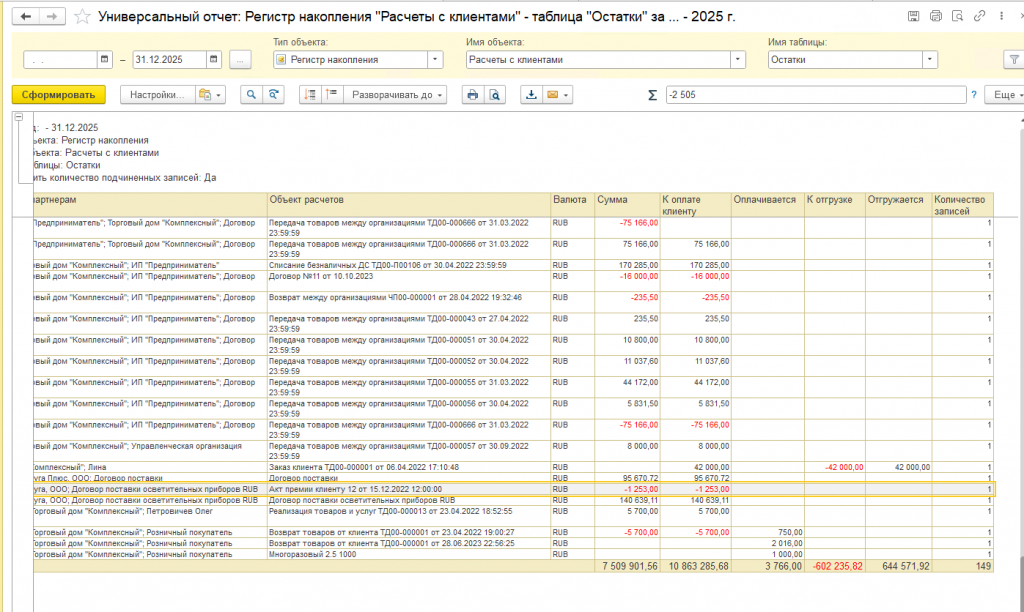Go back using the left arrow button
This screenshot has height=612, width=1024.
point(26,17)
